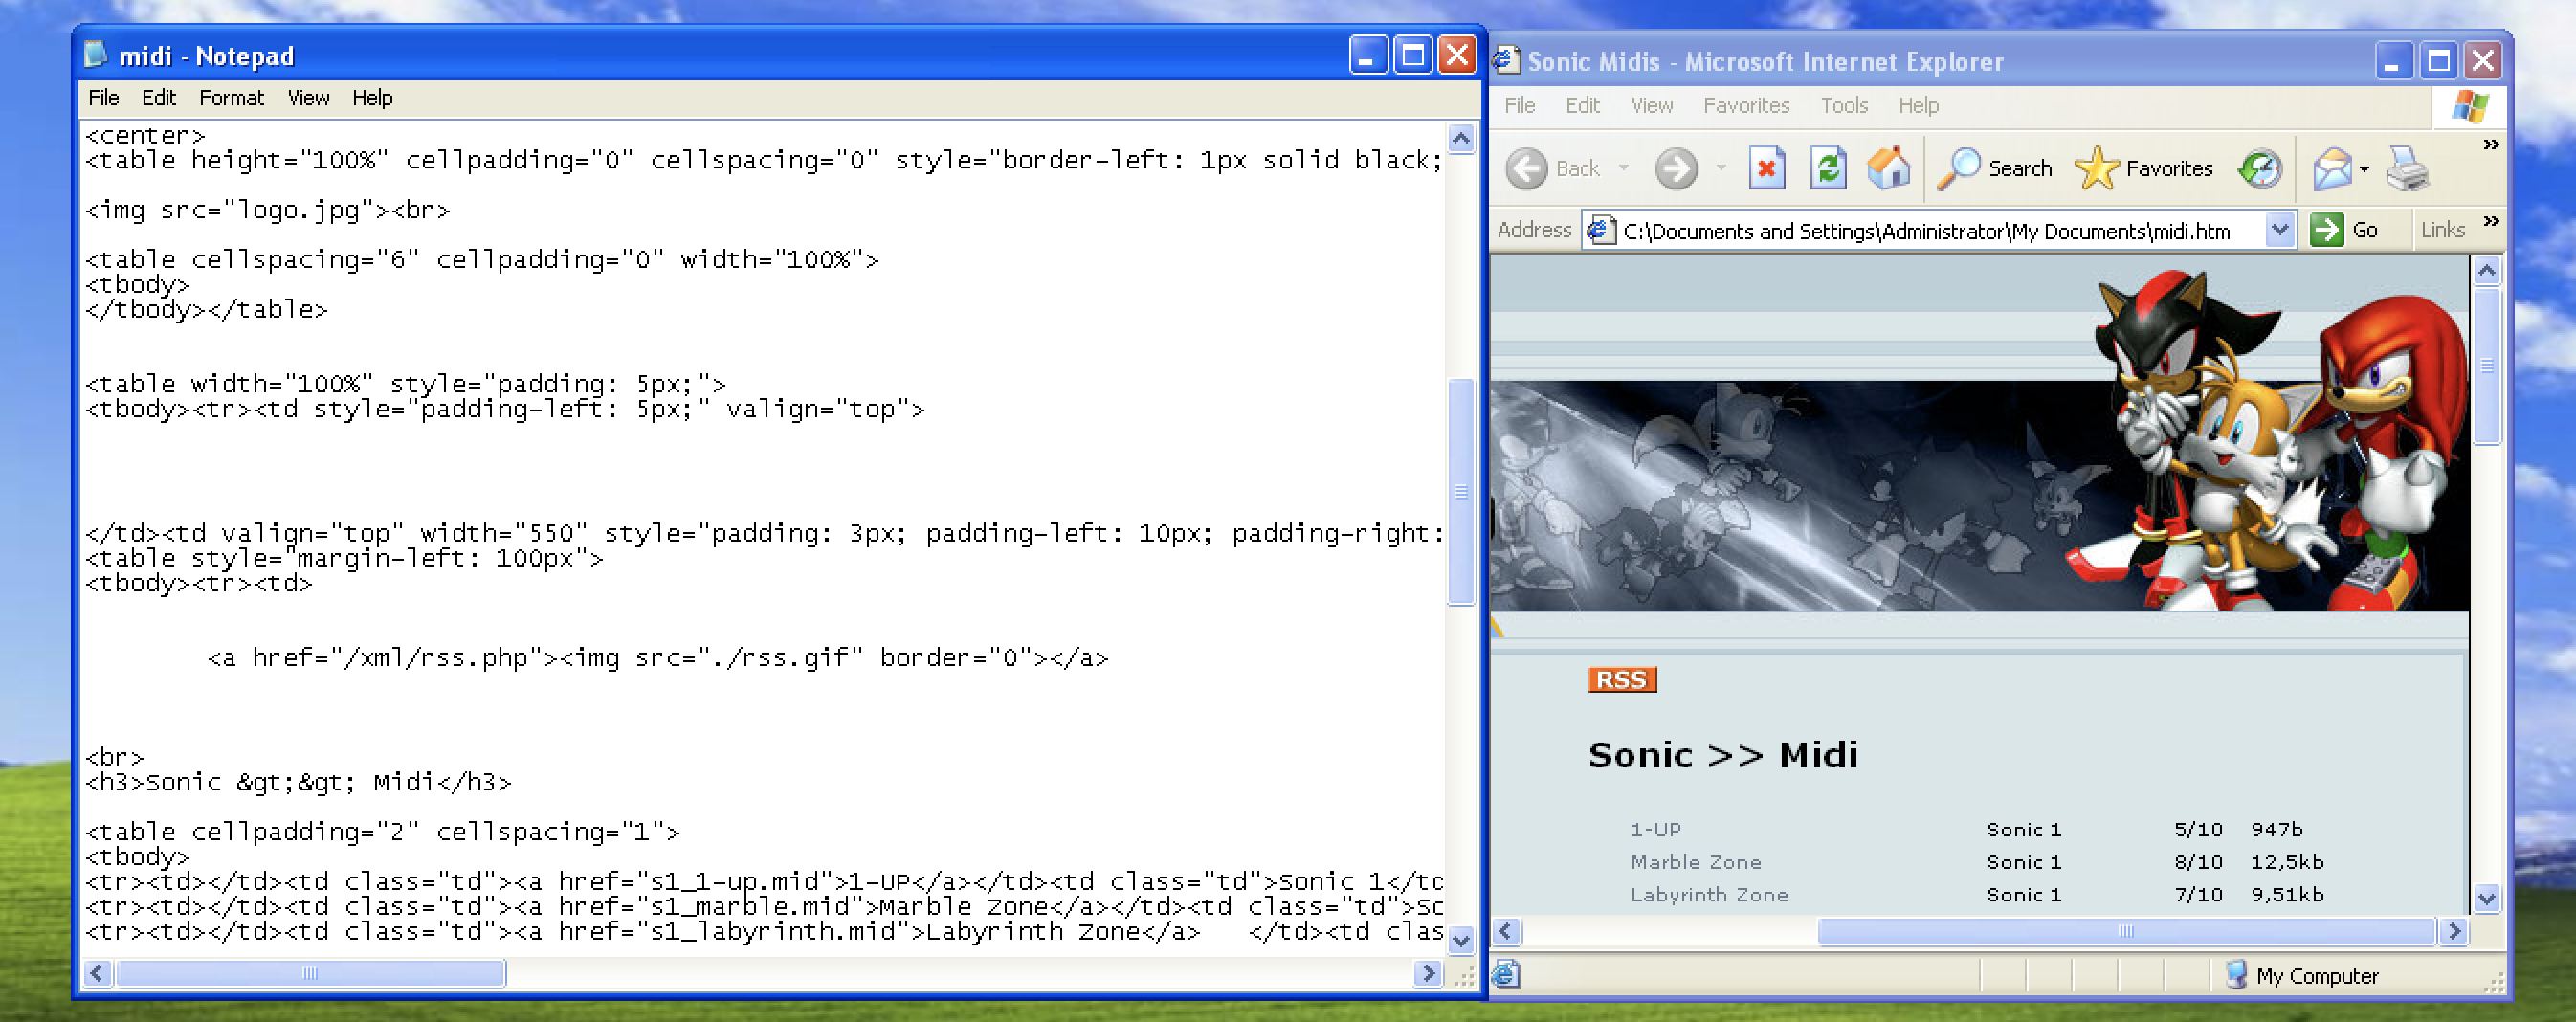Minimize the Sonic Midis Internet Explorer window
2576x1022 pixels.
coord(2393,62)
